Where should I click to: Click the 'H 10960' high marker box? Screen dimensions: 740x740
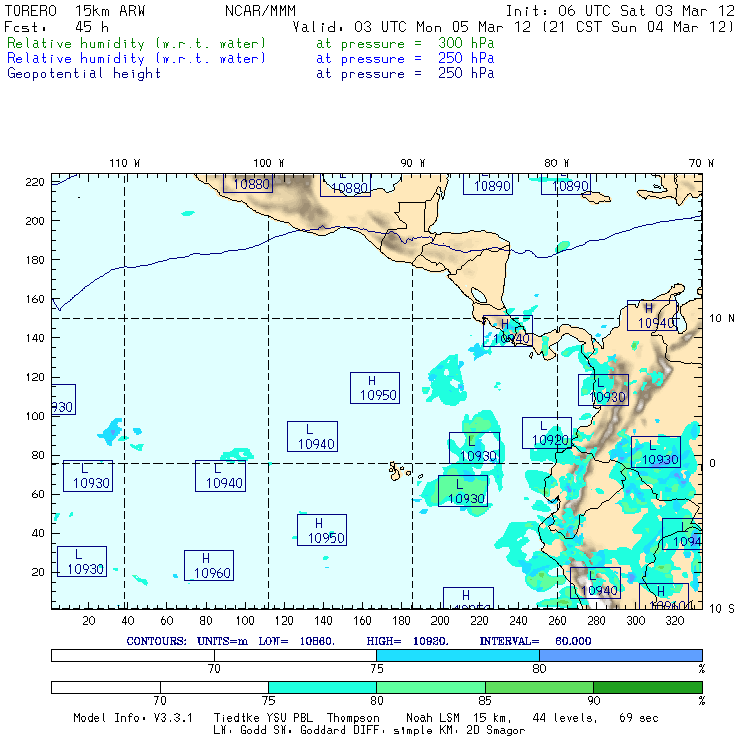(x=209, y=565)
